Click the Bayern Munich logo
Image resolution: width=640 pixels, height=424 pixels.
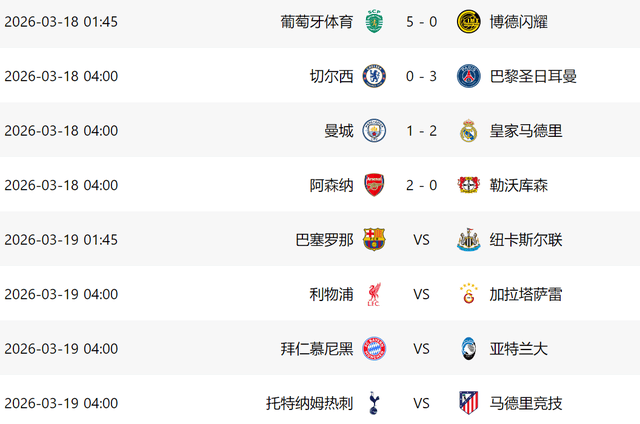coord(374,349)
